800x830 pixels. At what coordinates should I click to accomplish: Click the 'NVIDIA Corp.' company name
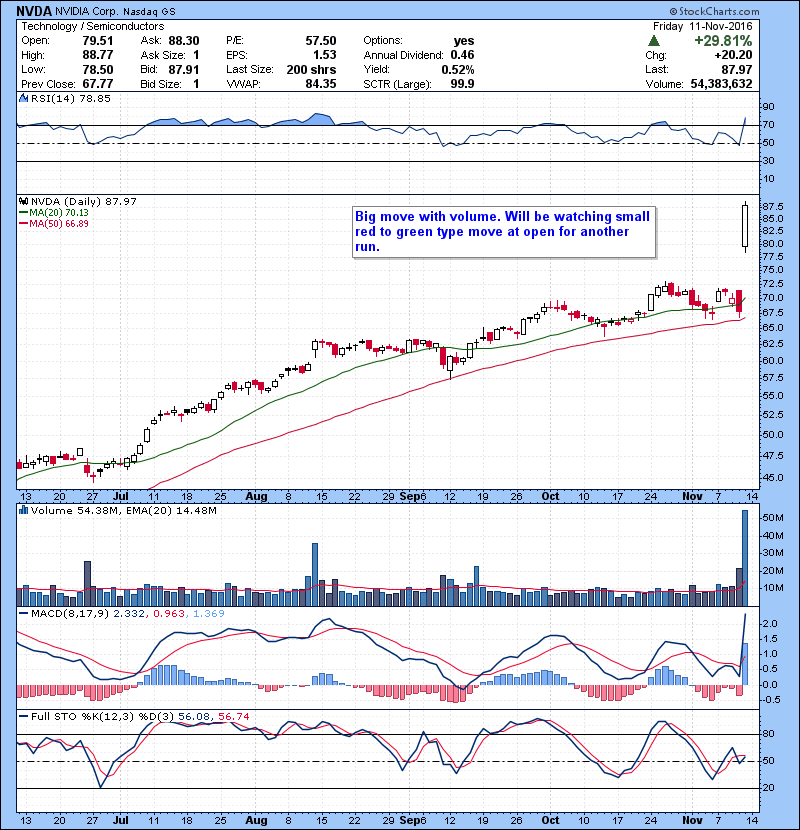click(x=86, y=11)
